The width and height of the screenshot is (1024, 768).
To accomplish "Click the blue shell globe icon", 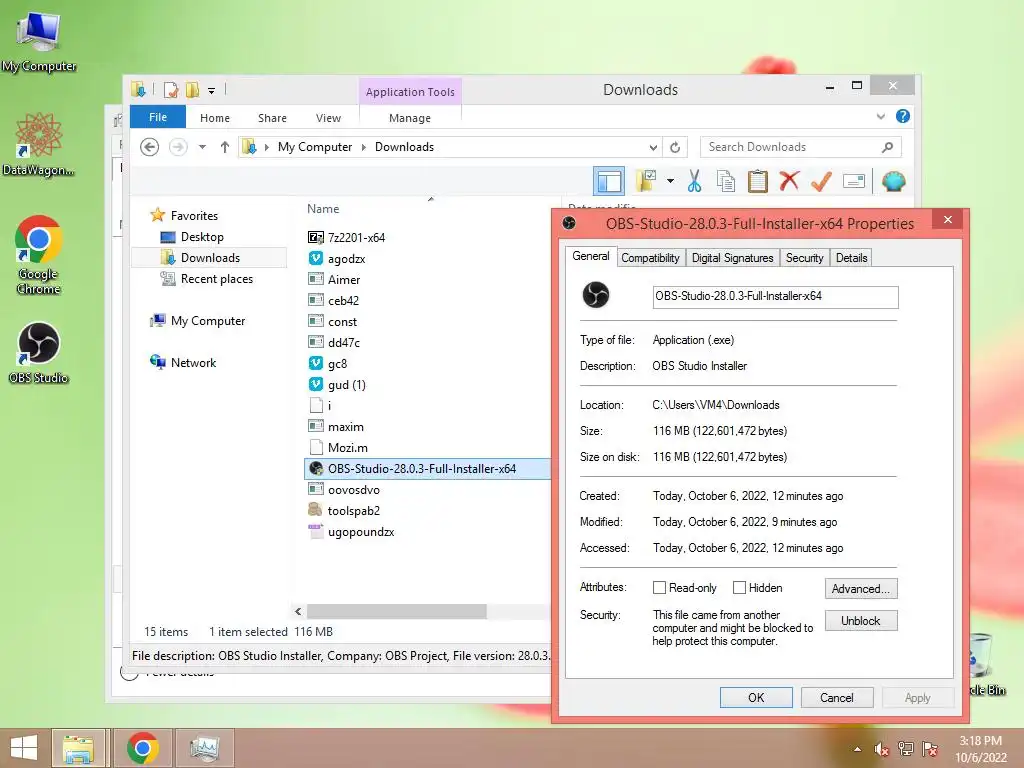I will [x=893, y=181].
